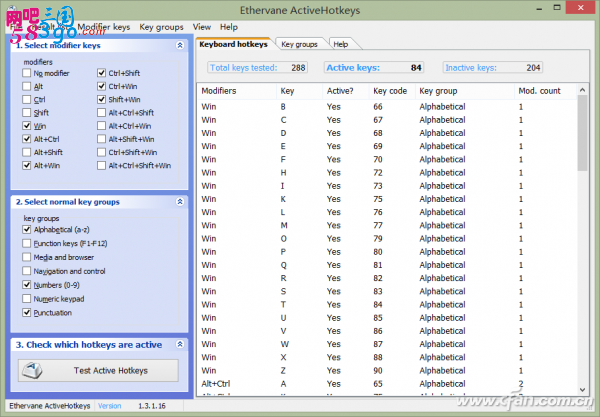Uncheck the Alphabetical (a-z) key group
The width and height of the screenshot is (600, 417).
(x=26, y=230)
